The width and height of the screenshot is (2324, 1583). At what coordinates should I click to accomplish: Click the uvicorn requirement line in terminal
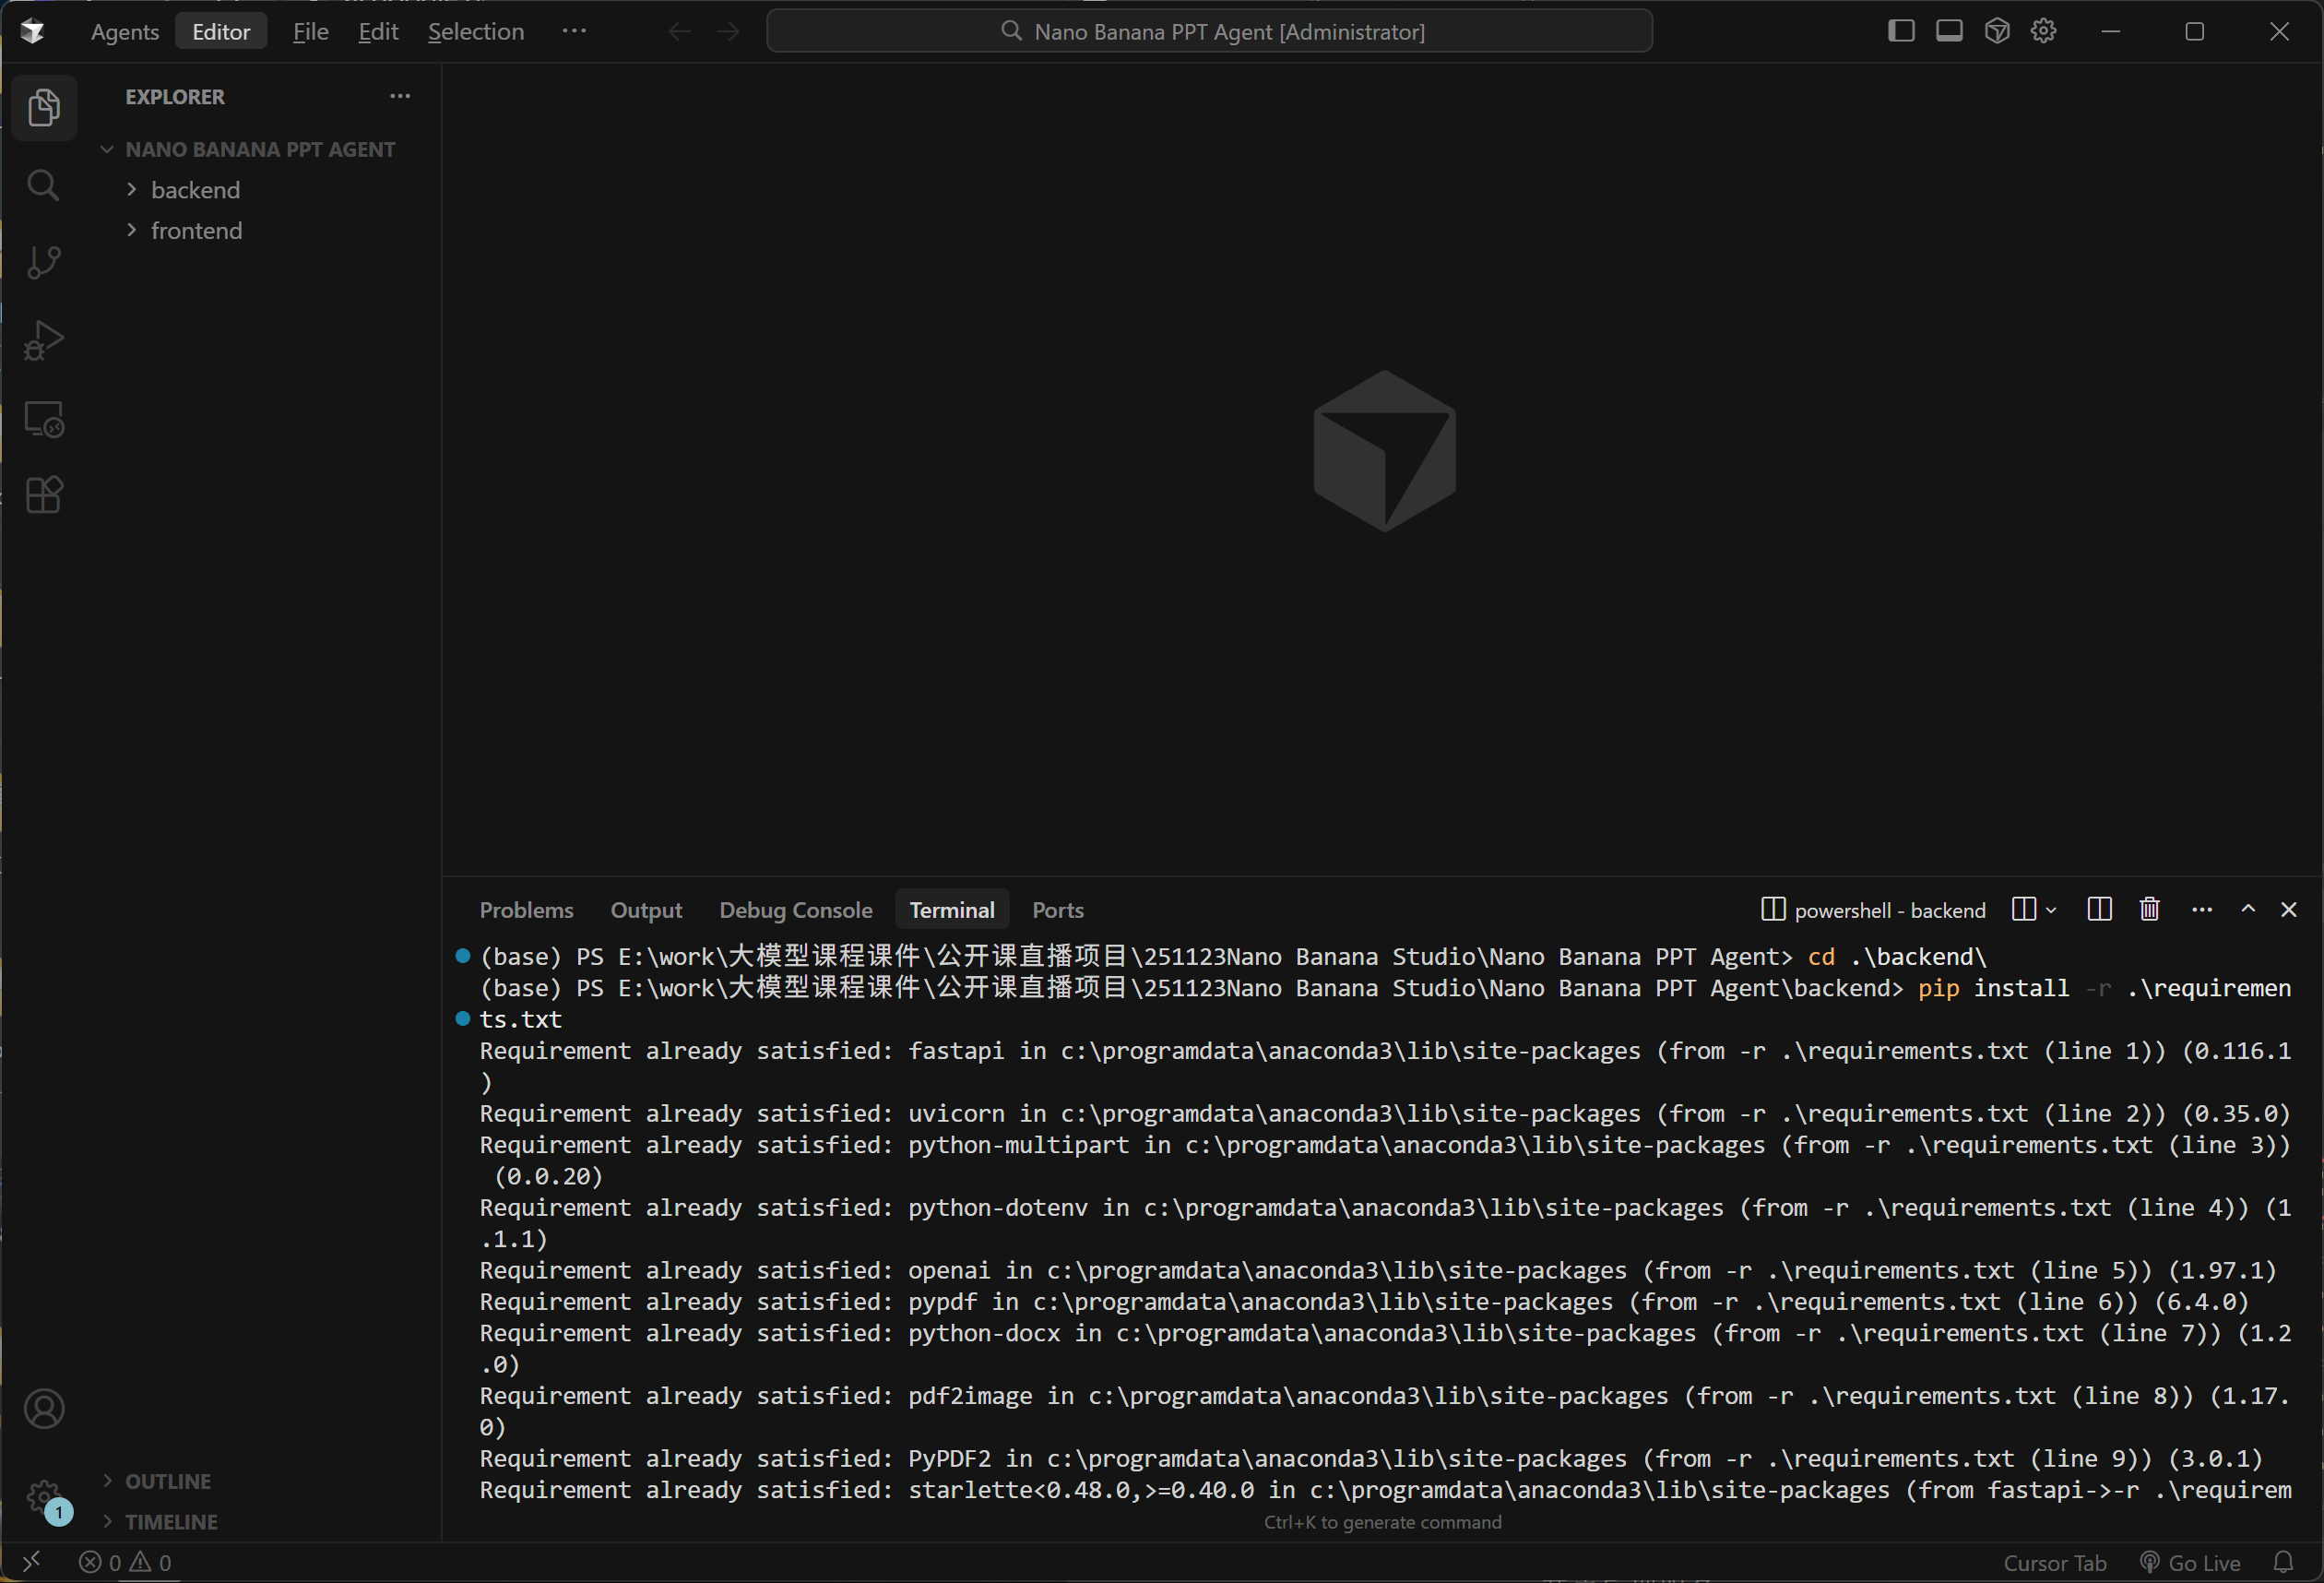1385,1113
